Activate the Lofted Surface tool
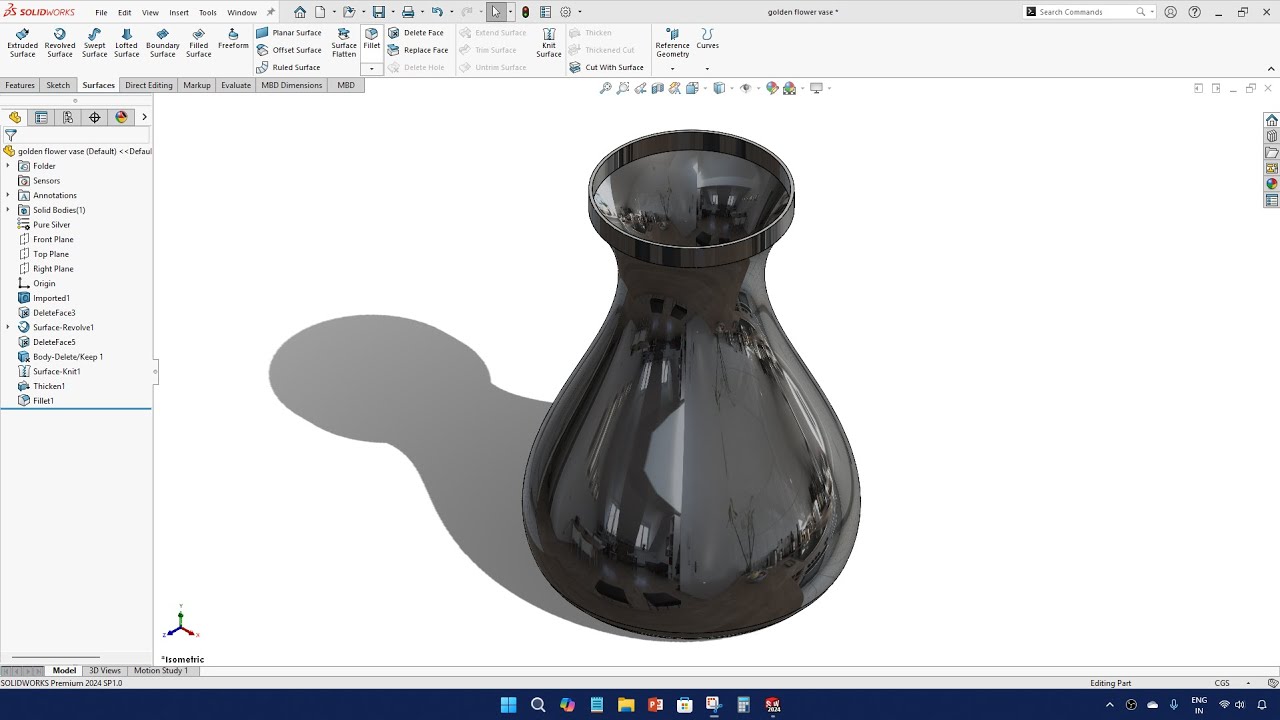Viewport: 1280px width, 720px height. pos(126,43)
